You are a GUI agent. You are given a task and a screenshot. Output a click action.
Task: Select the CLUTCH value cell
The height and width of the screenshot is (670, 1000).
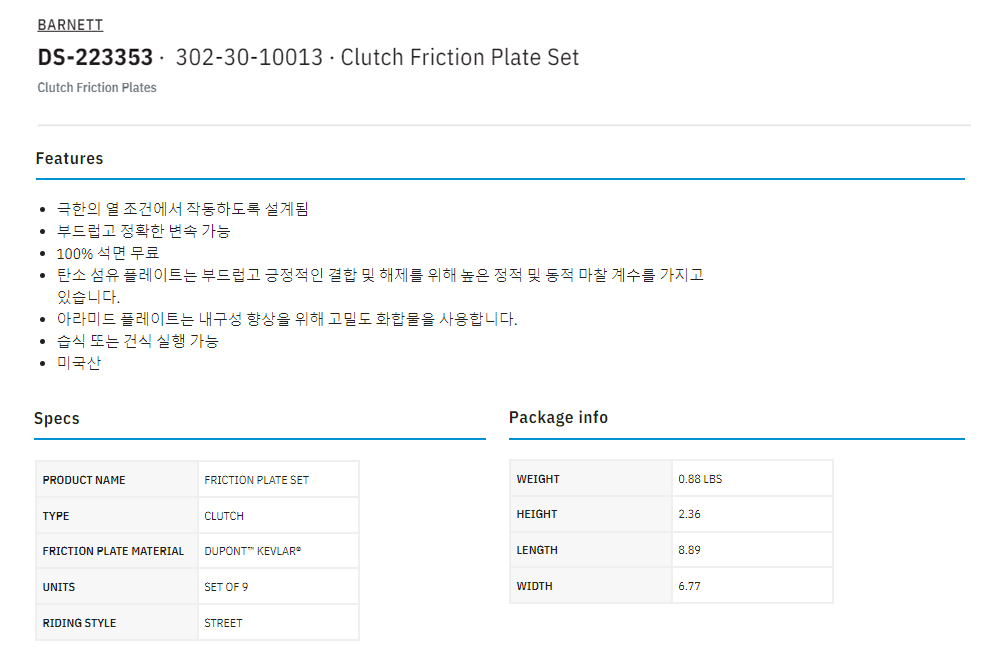pyautogui.click(x=224, y=516)
